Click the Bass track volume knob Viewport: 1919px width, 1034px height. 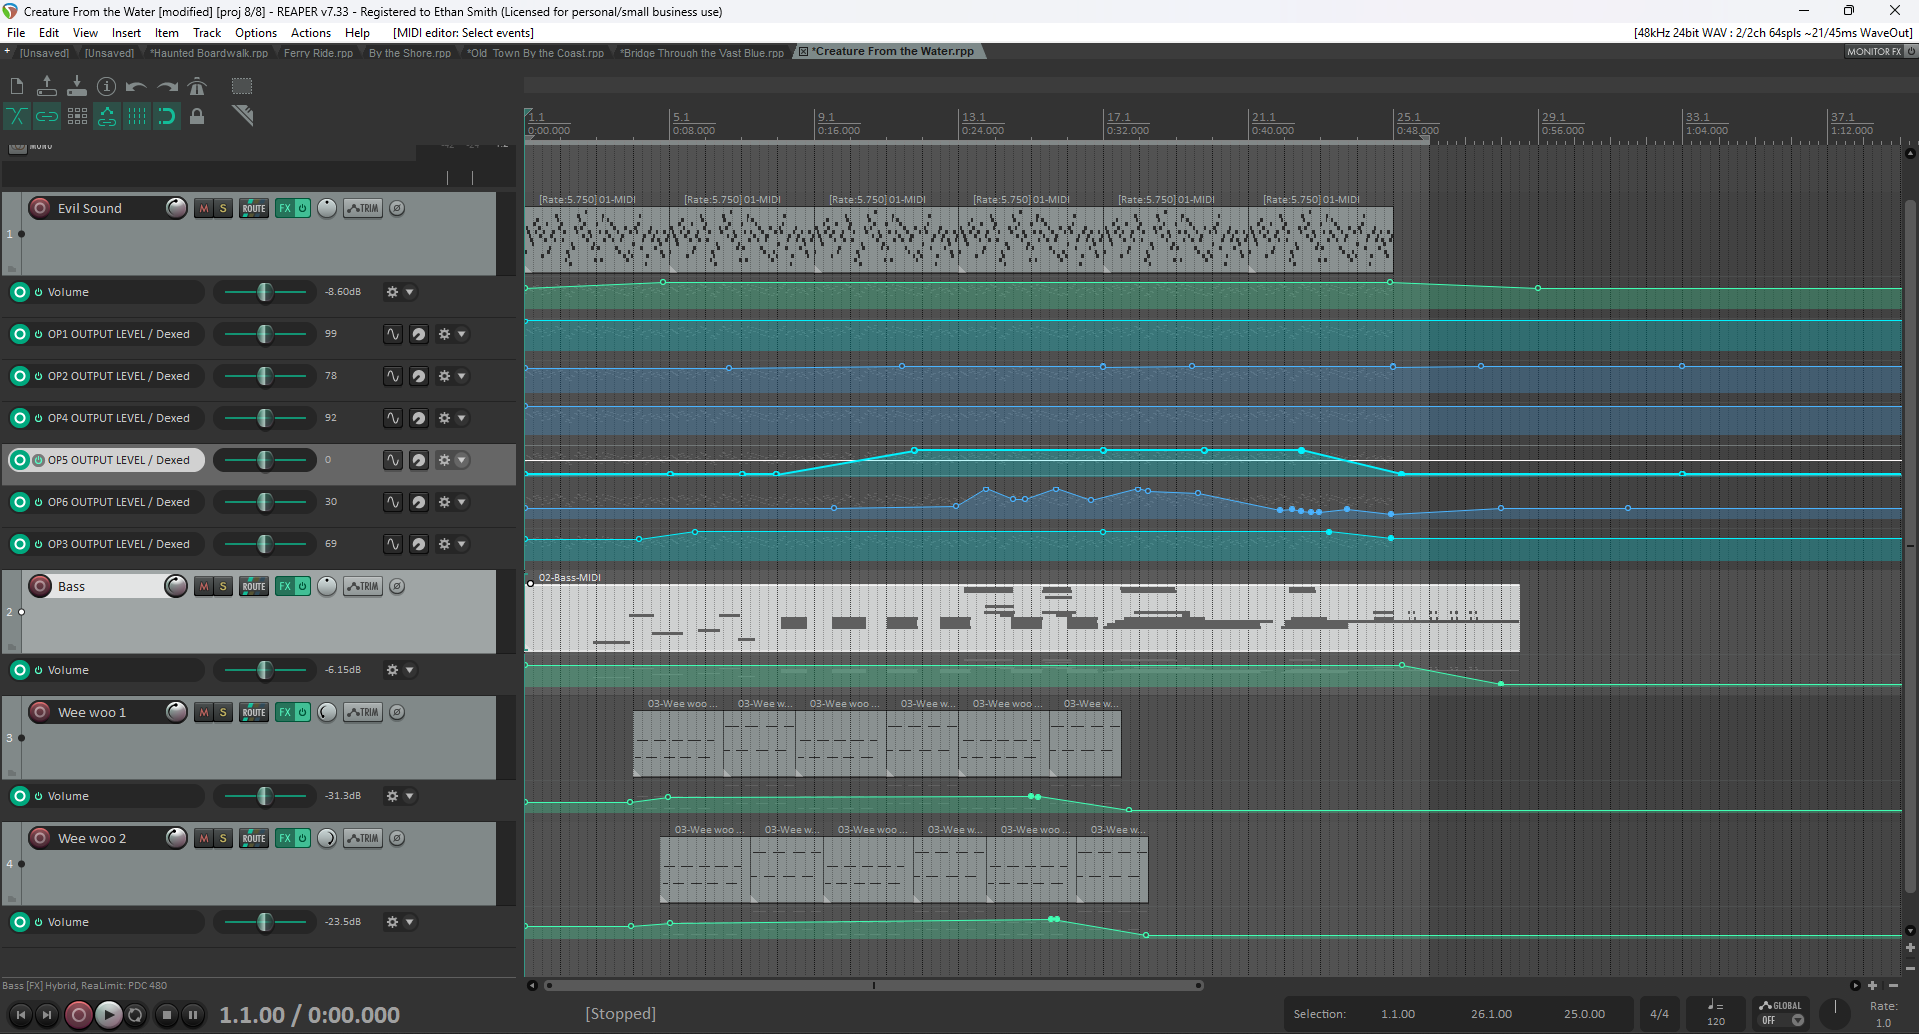click(176, 586)
